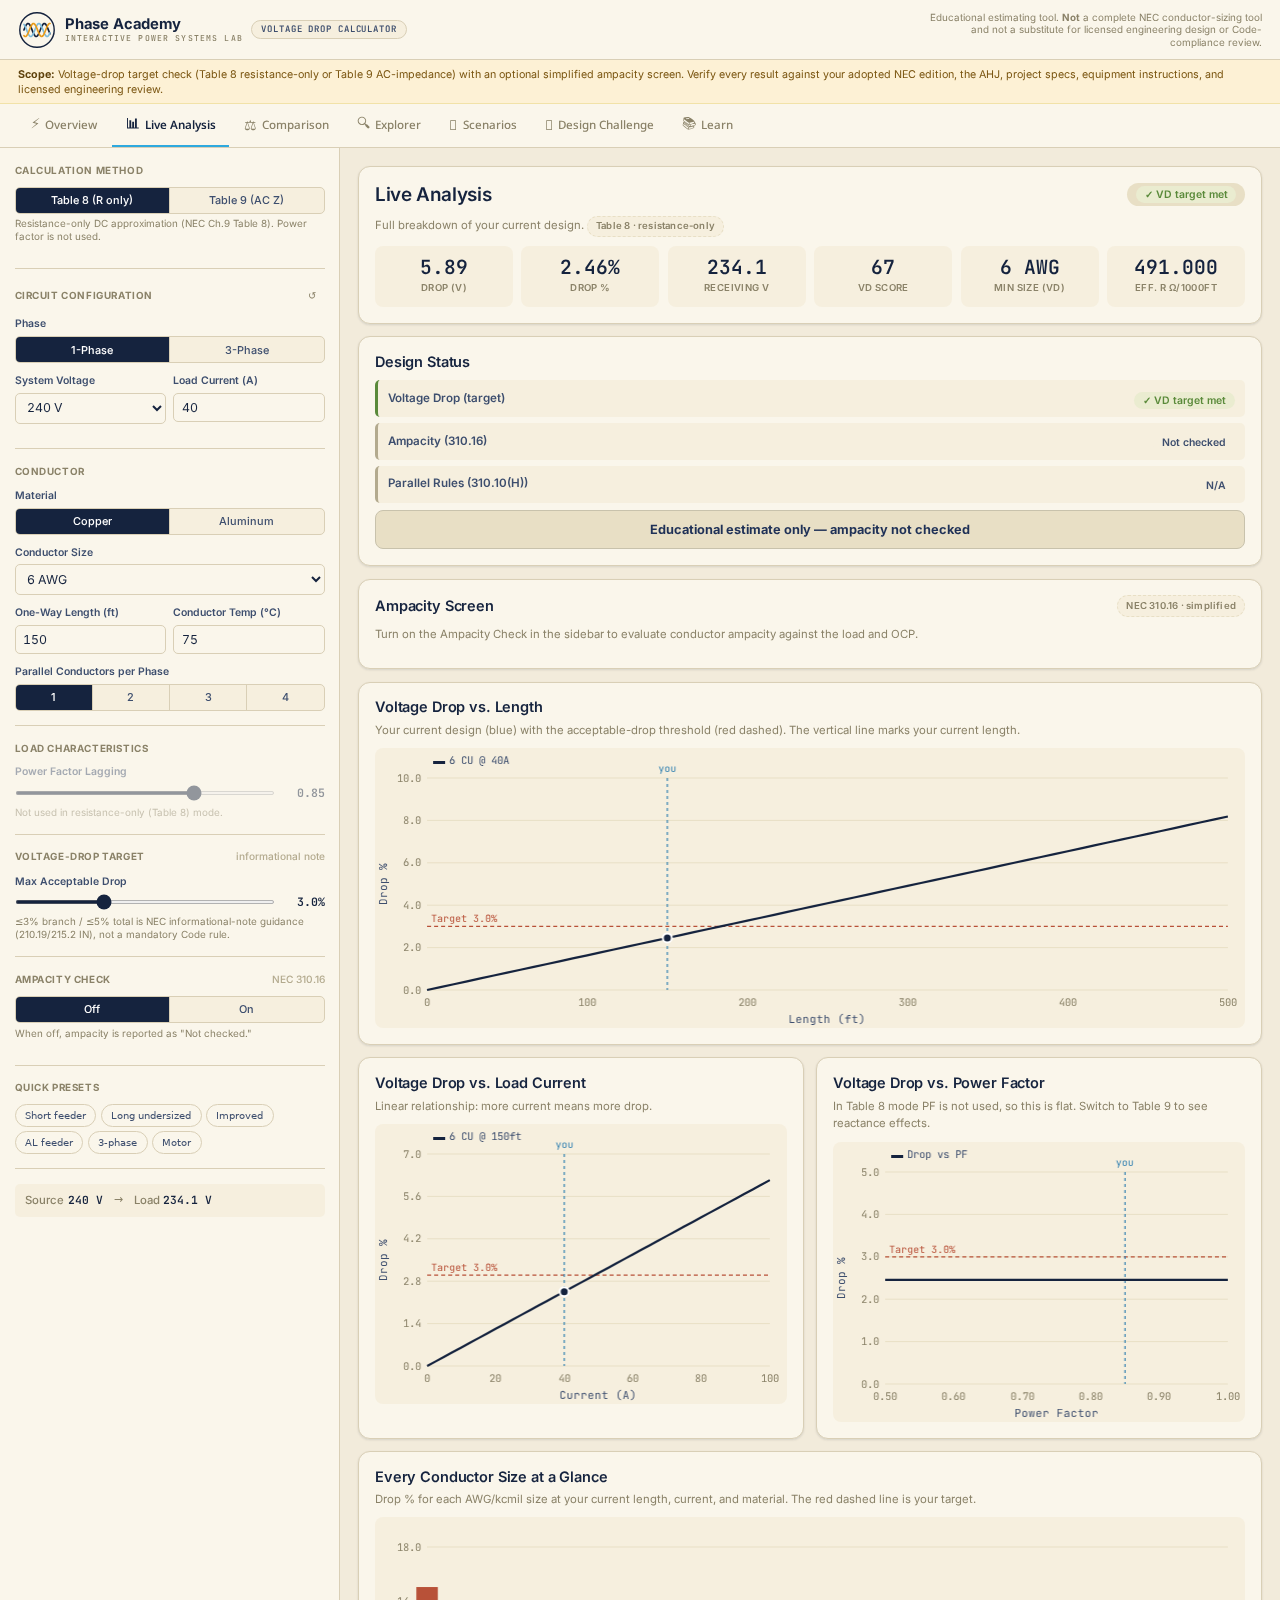1280x1600 pixels.
Task: Click the Load Current input field
Action: [249, 408]
